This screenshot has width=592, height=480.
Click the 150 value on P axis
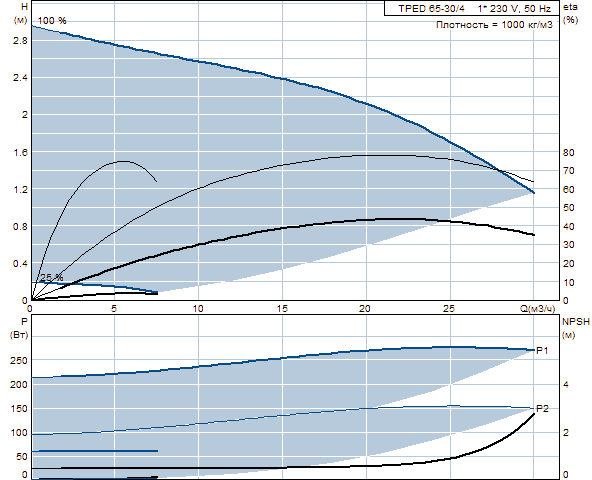pos(19,409)
